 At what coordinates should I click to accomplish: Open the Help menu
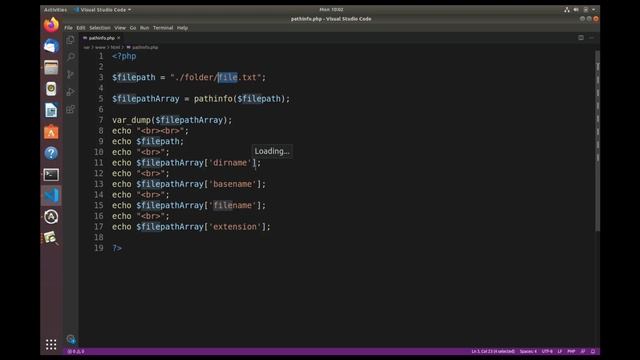click(182, 28)
